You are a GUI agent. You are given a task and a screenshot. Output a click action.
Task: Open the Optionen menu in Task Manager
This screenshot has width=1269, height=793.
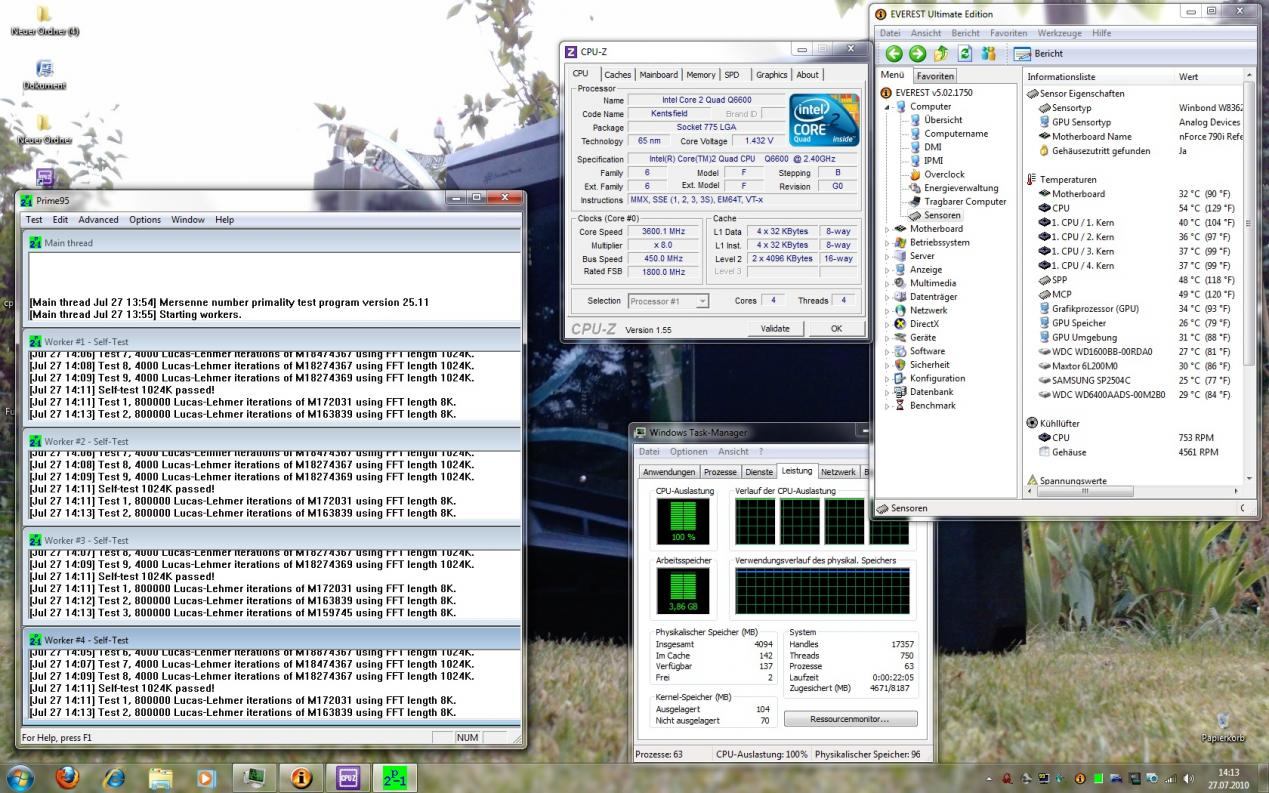(x=688, y=452)
